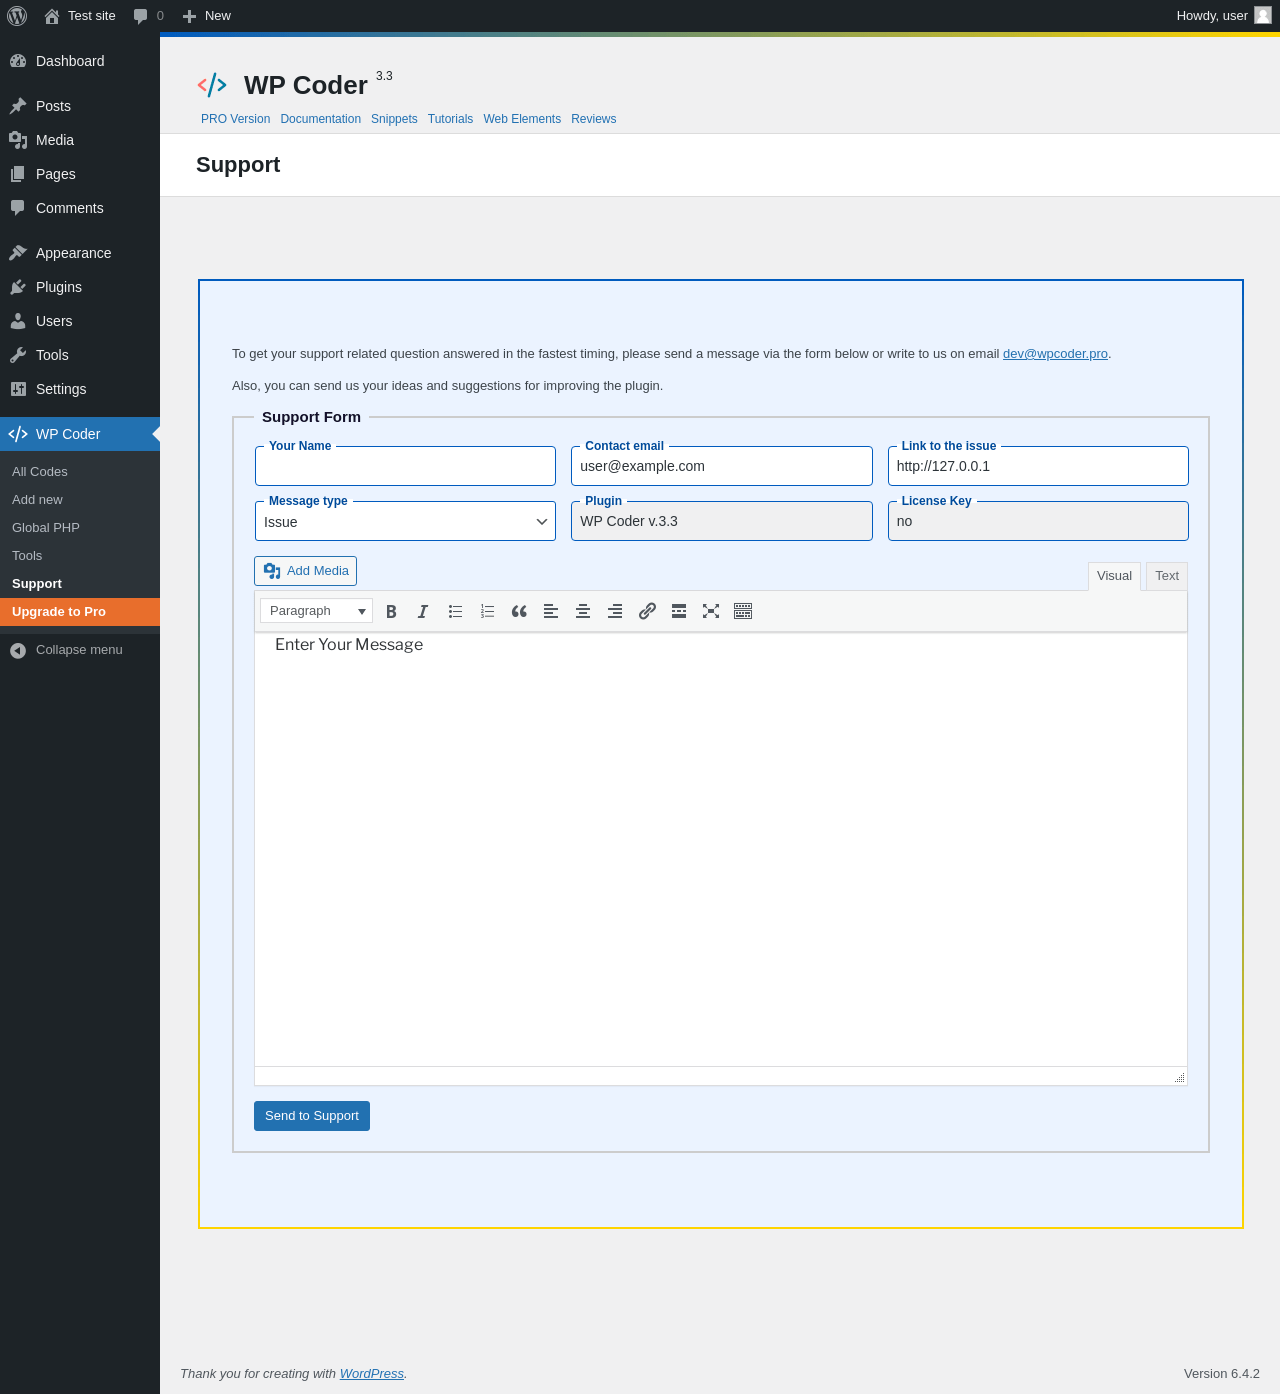Toggle italic formatting
Image resolution: width=1280 pixels, height=1394 pixels.
pos(423,611)
